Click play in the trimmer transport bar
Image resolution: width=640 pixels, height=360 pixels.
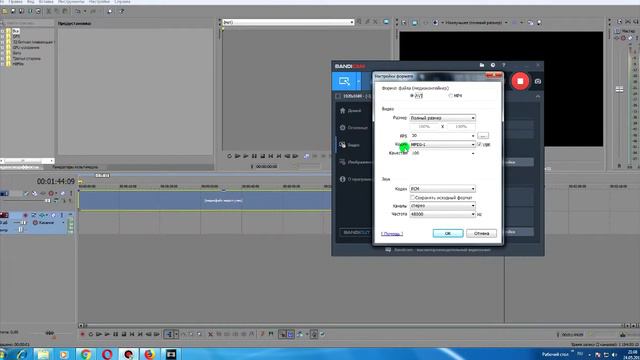(246, 156)
